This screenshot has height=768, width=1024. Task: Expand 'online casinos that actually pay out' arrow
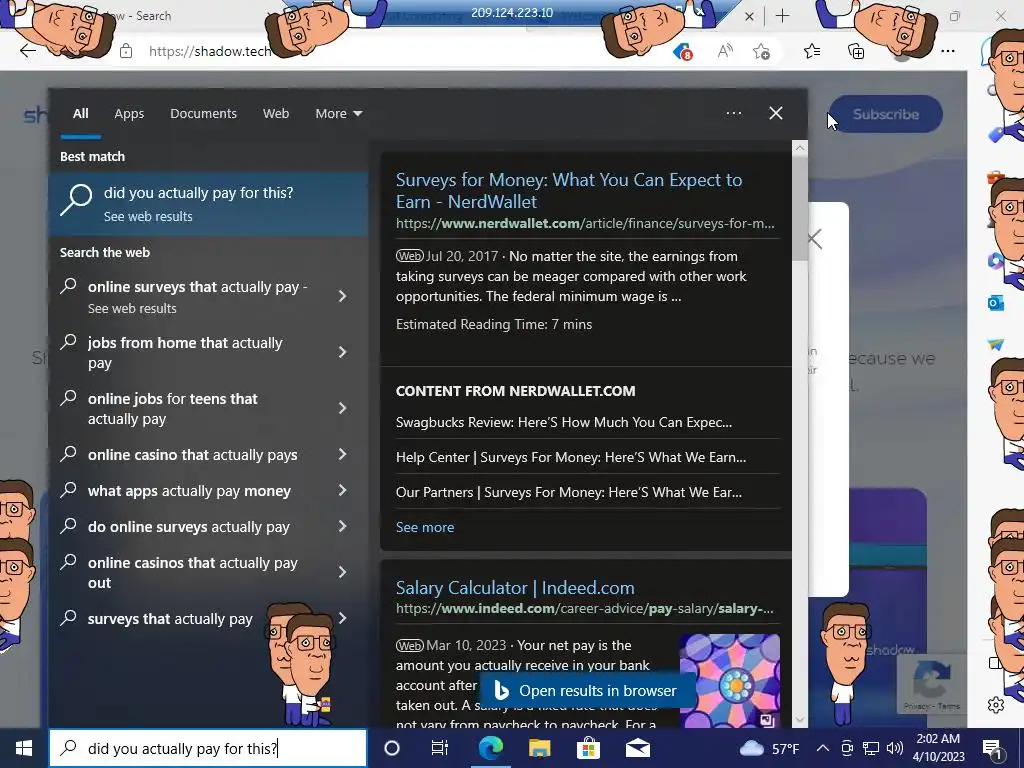pyautogui.click(x=342, y=573)
